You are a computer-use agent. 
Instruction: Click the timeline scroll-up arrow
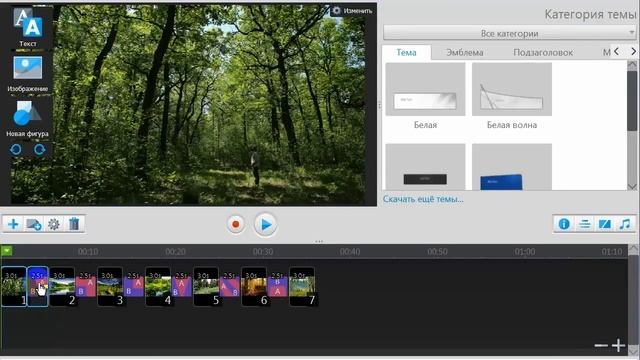tap(633, 249)
